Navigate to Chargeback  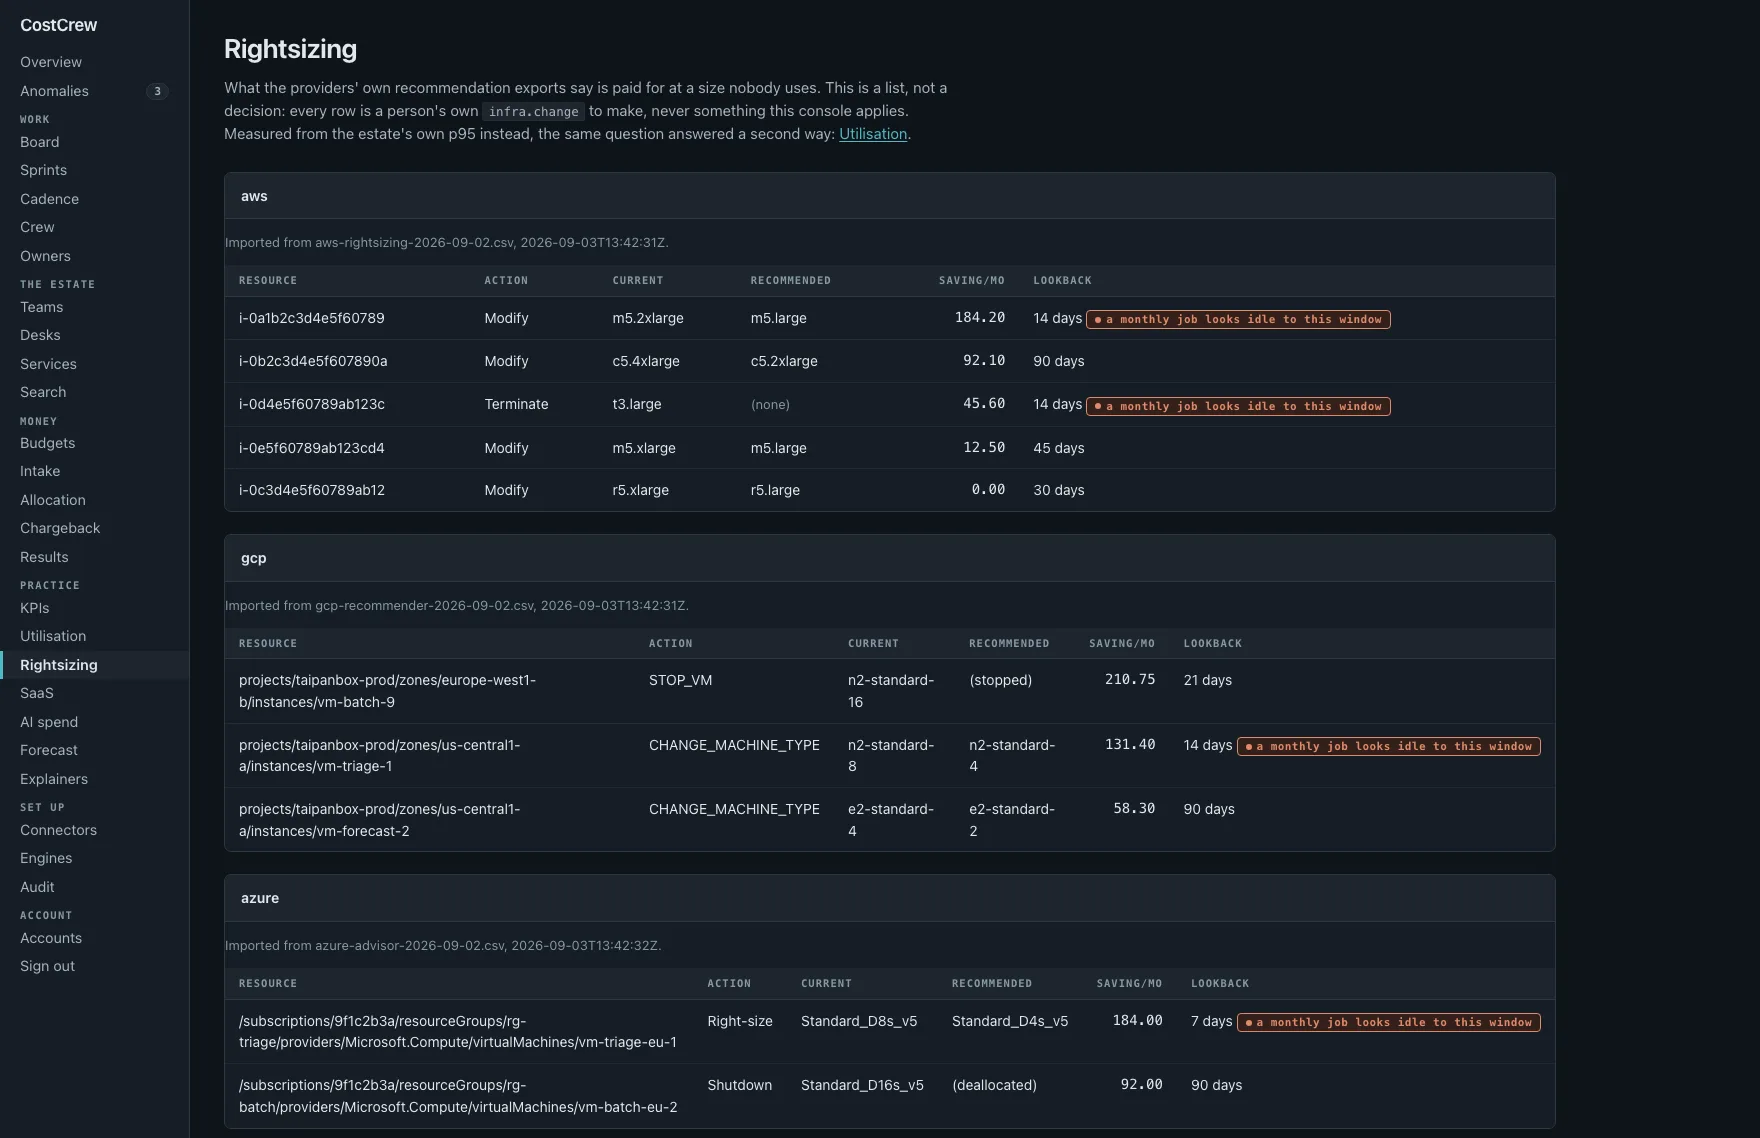coord(60,528)
